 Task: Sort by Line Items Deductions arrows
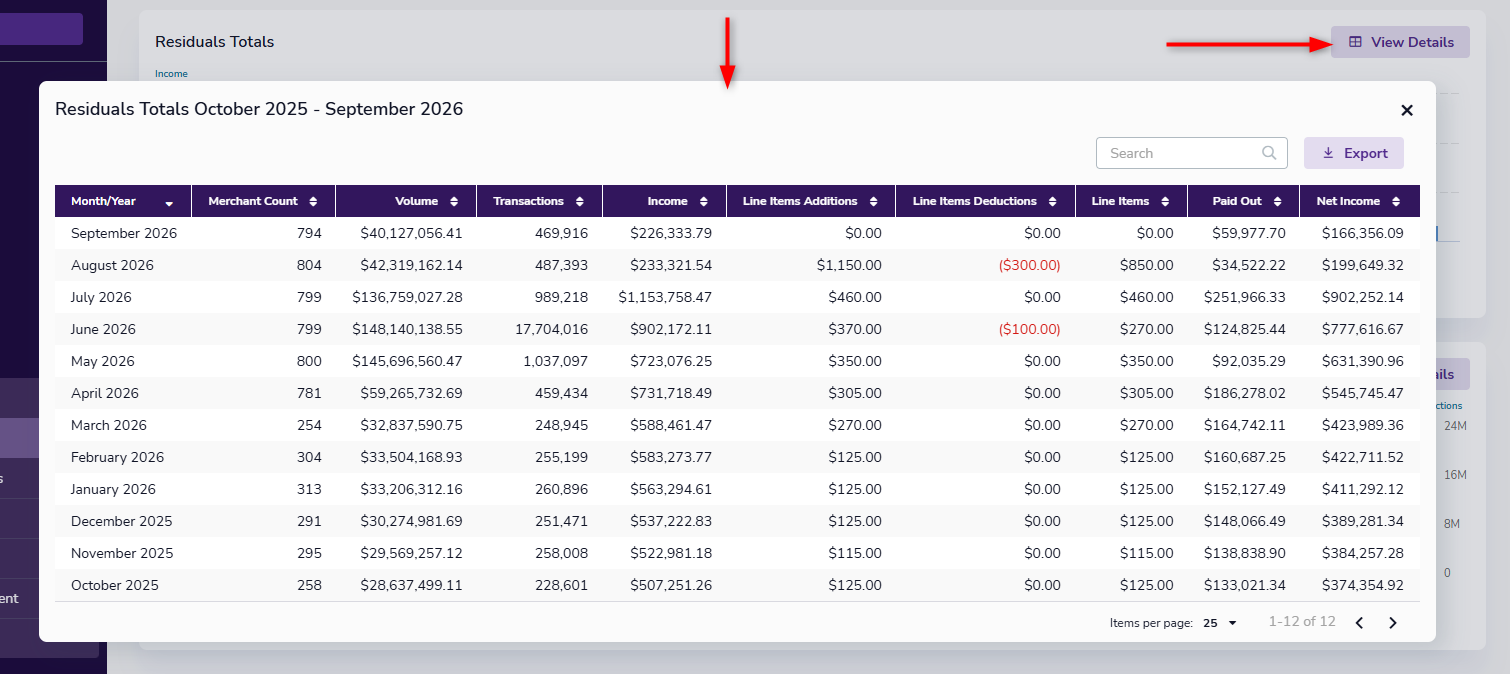coord(1053,201)
